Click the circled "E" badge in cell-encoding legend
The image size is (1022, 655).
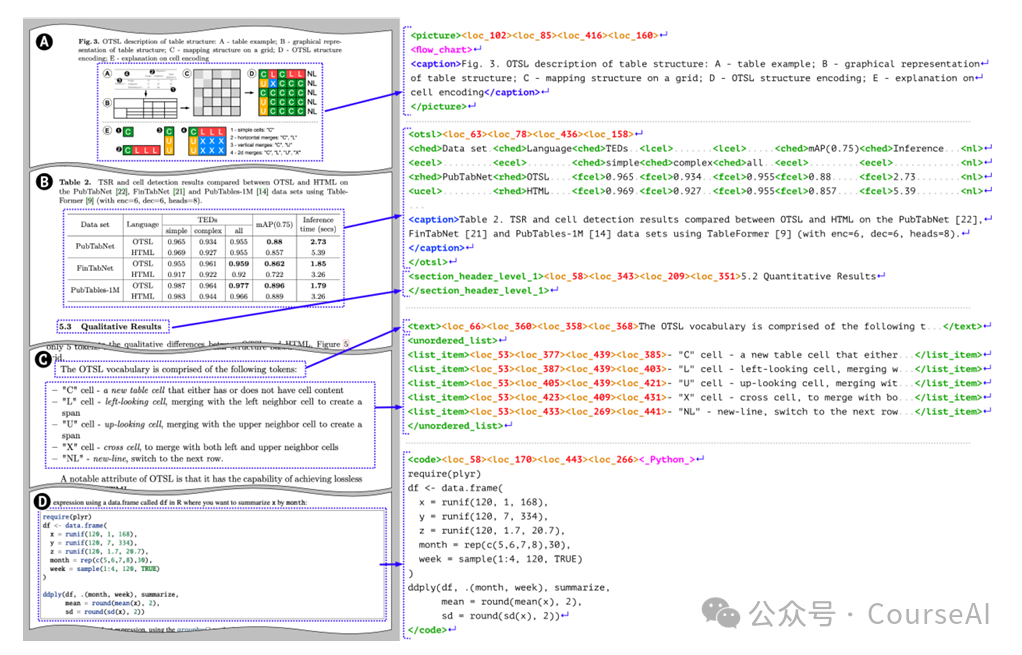tap(108, 130)
